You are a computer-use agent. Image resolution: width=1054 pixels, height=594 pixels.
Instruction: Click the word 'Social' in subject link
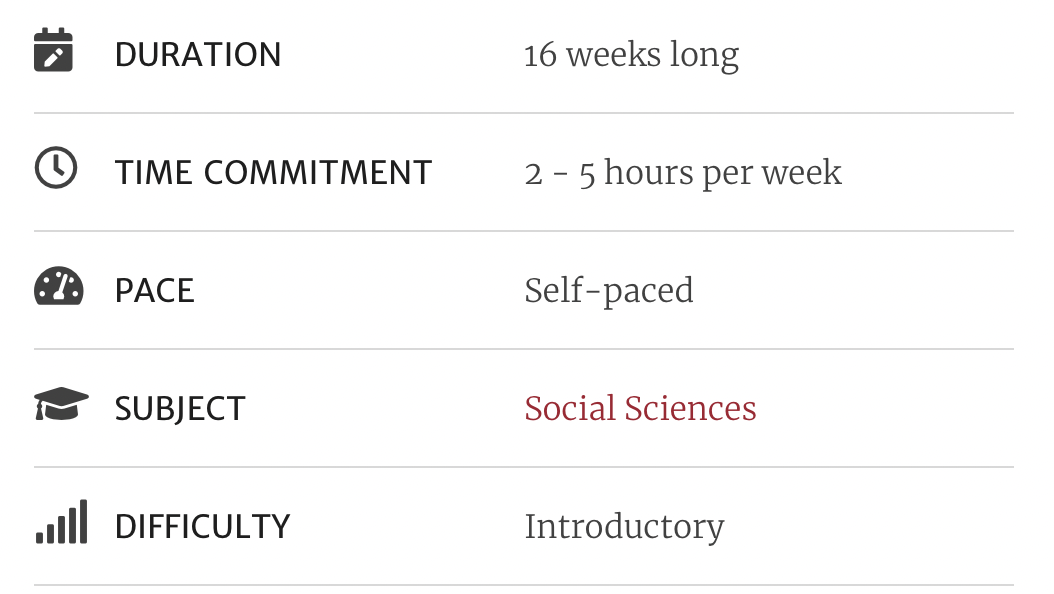(569, 409)
